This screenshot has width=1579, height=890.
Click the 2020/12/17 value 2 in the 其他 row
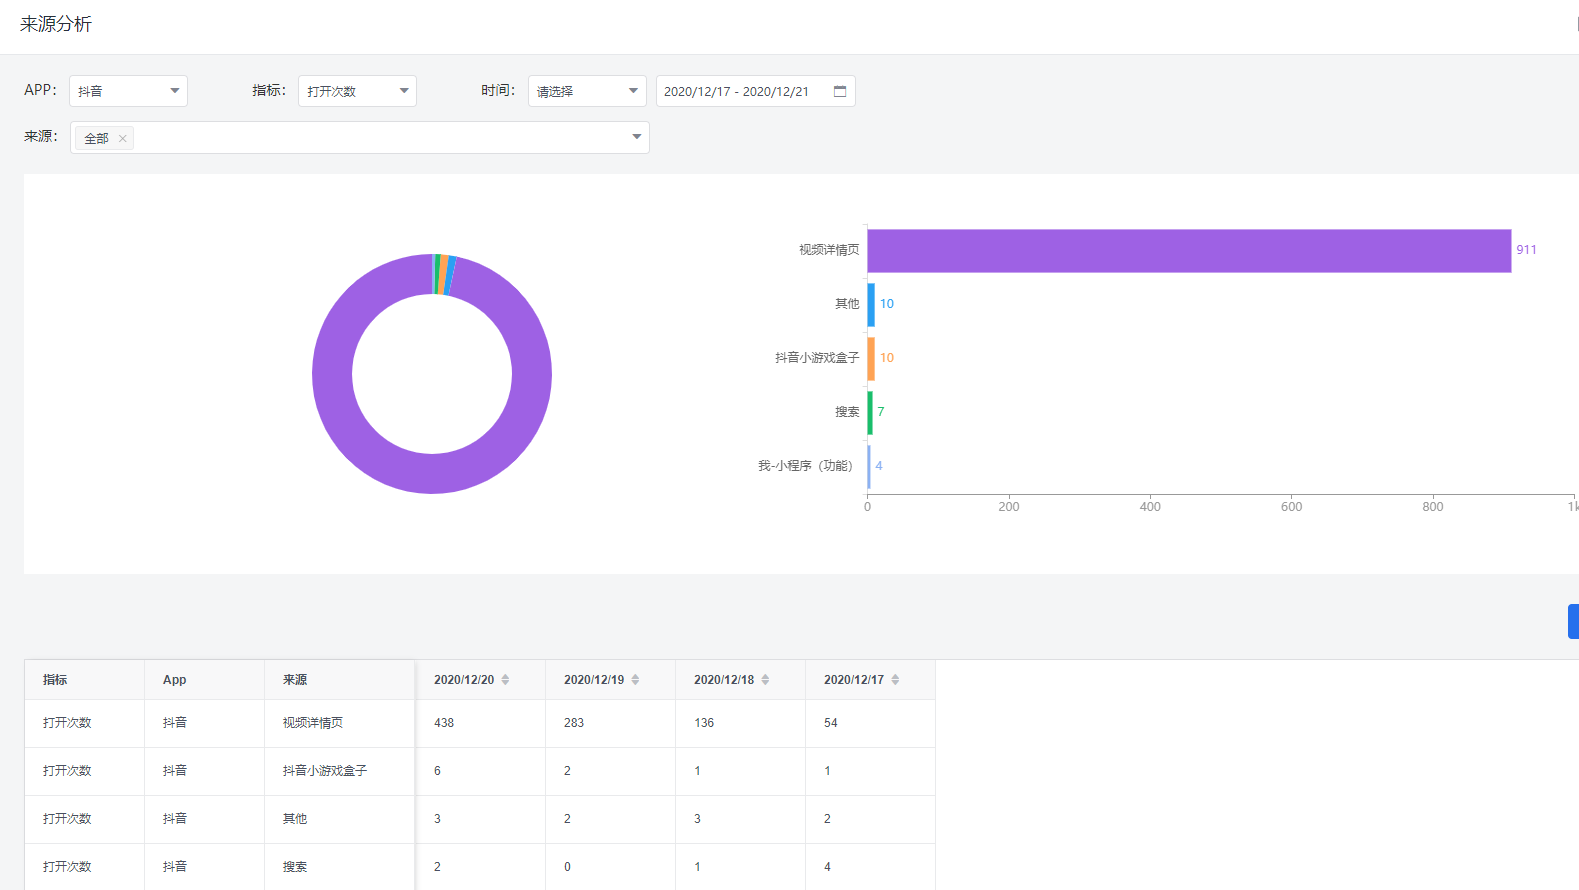pyautogui.click(x=828, y=819)
